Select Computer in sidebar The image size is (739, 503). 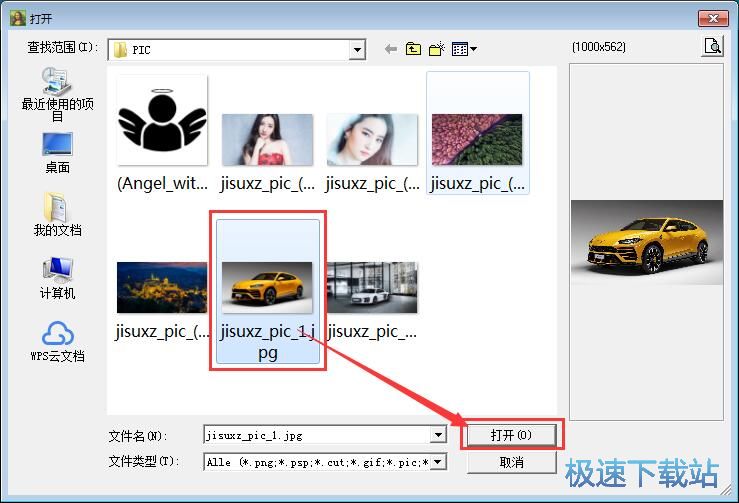[x=57, y=277]
